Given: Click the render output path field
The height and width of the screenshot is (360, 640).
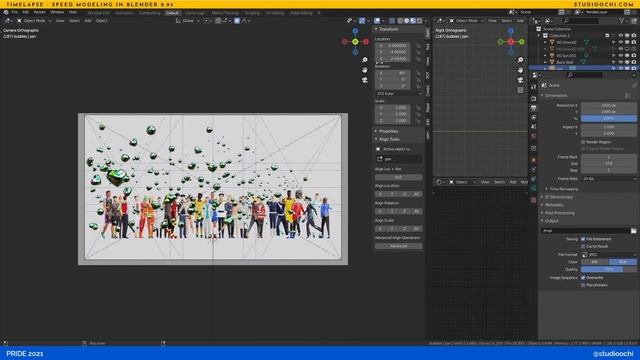Looking at the screenshot, I should [x=586, y=231].
